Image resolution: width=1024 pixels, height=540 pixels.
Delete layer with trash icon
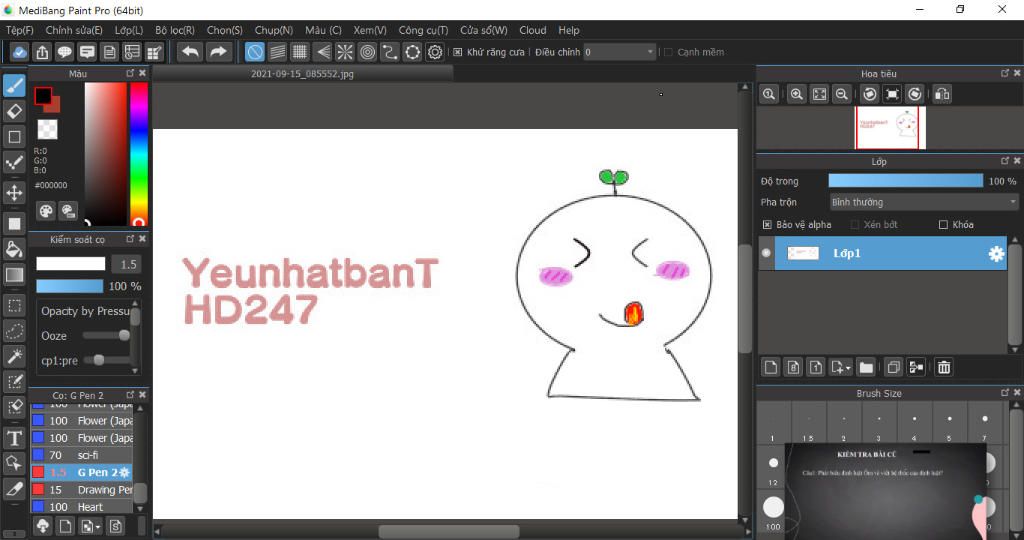[x=944, y=367]
